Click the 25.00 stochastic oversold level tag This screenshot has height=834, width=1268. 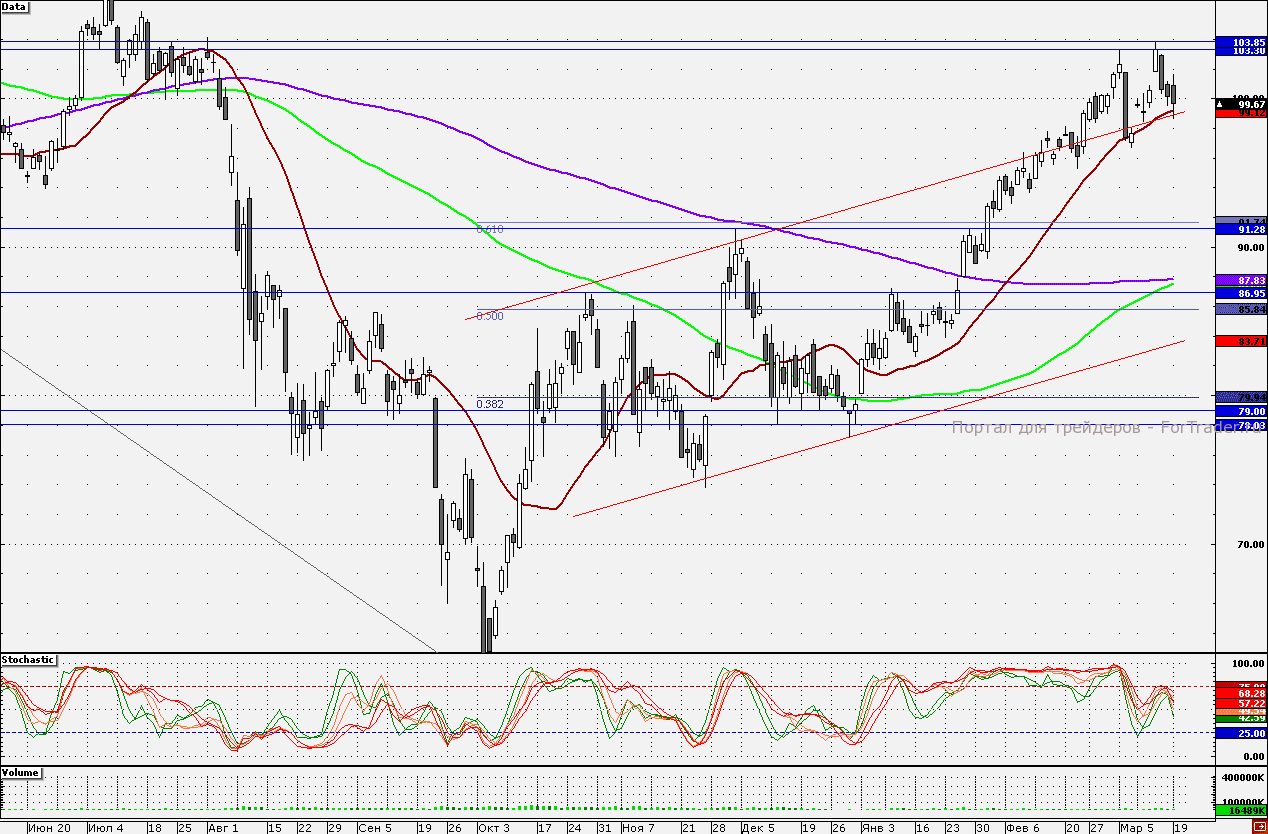click(x=1241, y=733)
